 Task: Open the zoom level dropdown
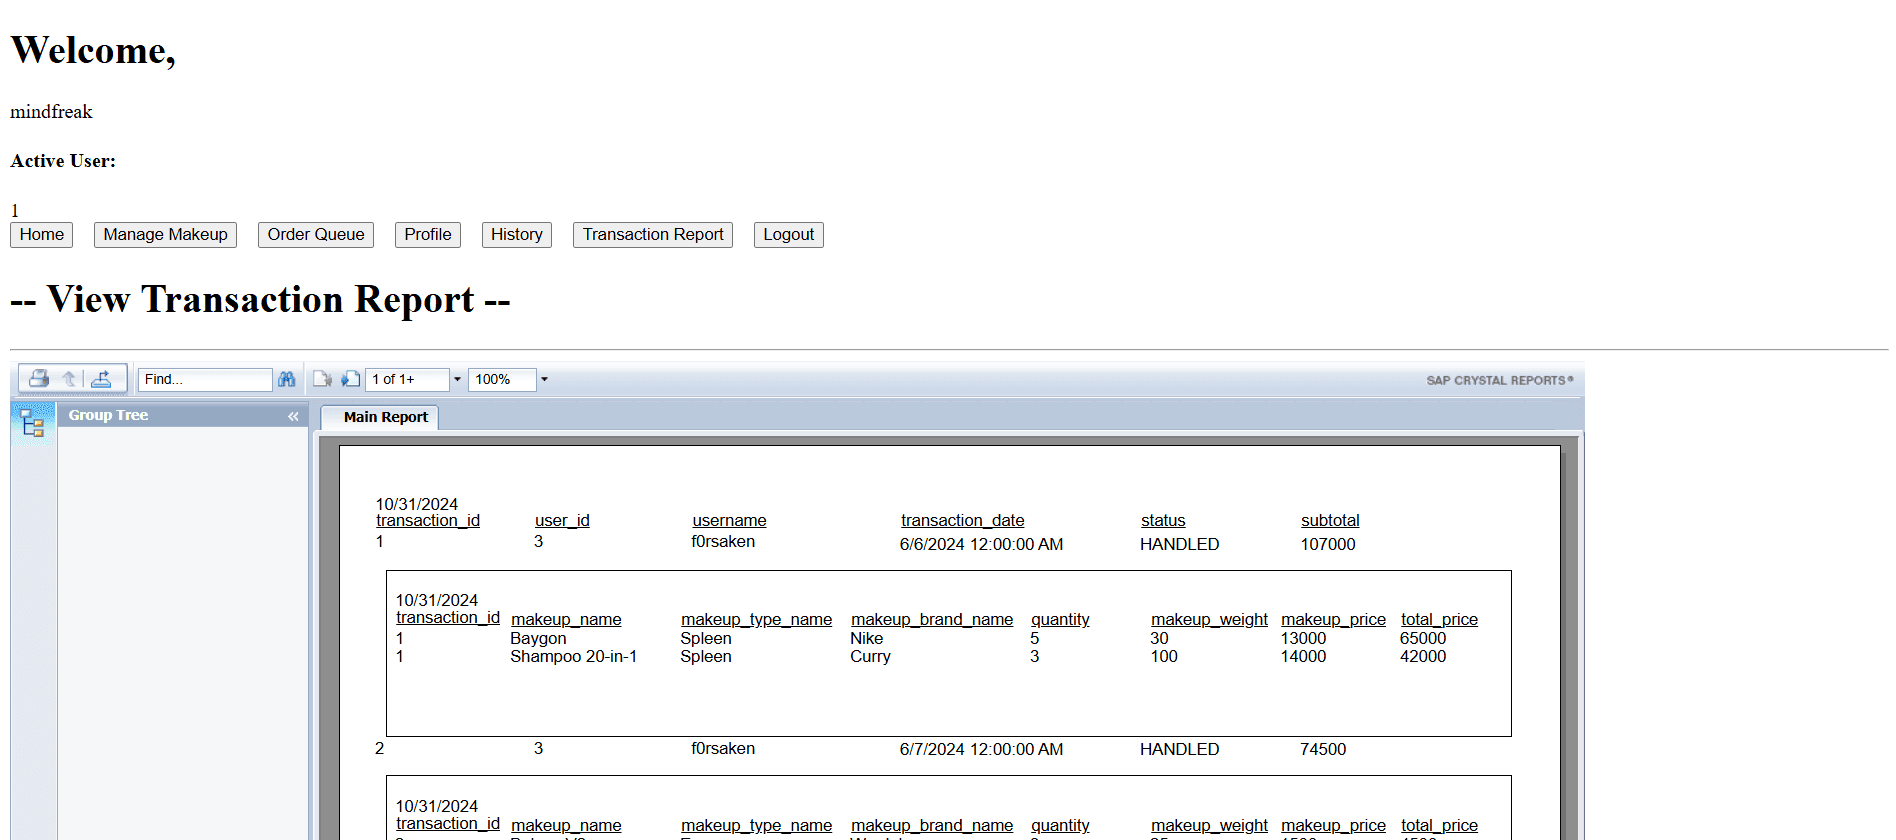click(x=544, y=380)
